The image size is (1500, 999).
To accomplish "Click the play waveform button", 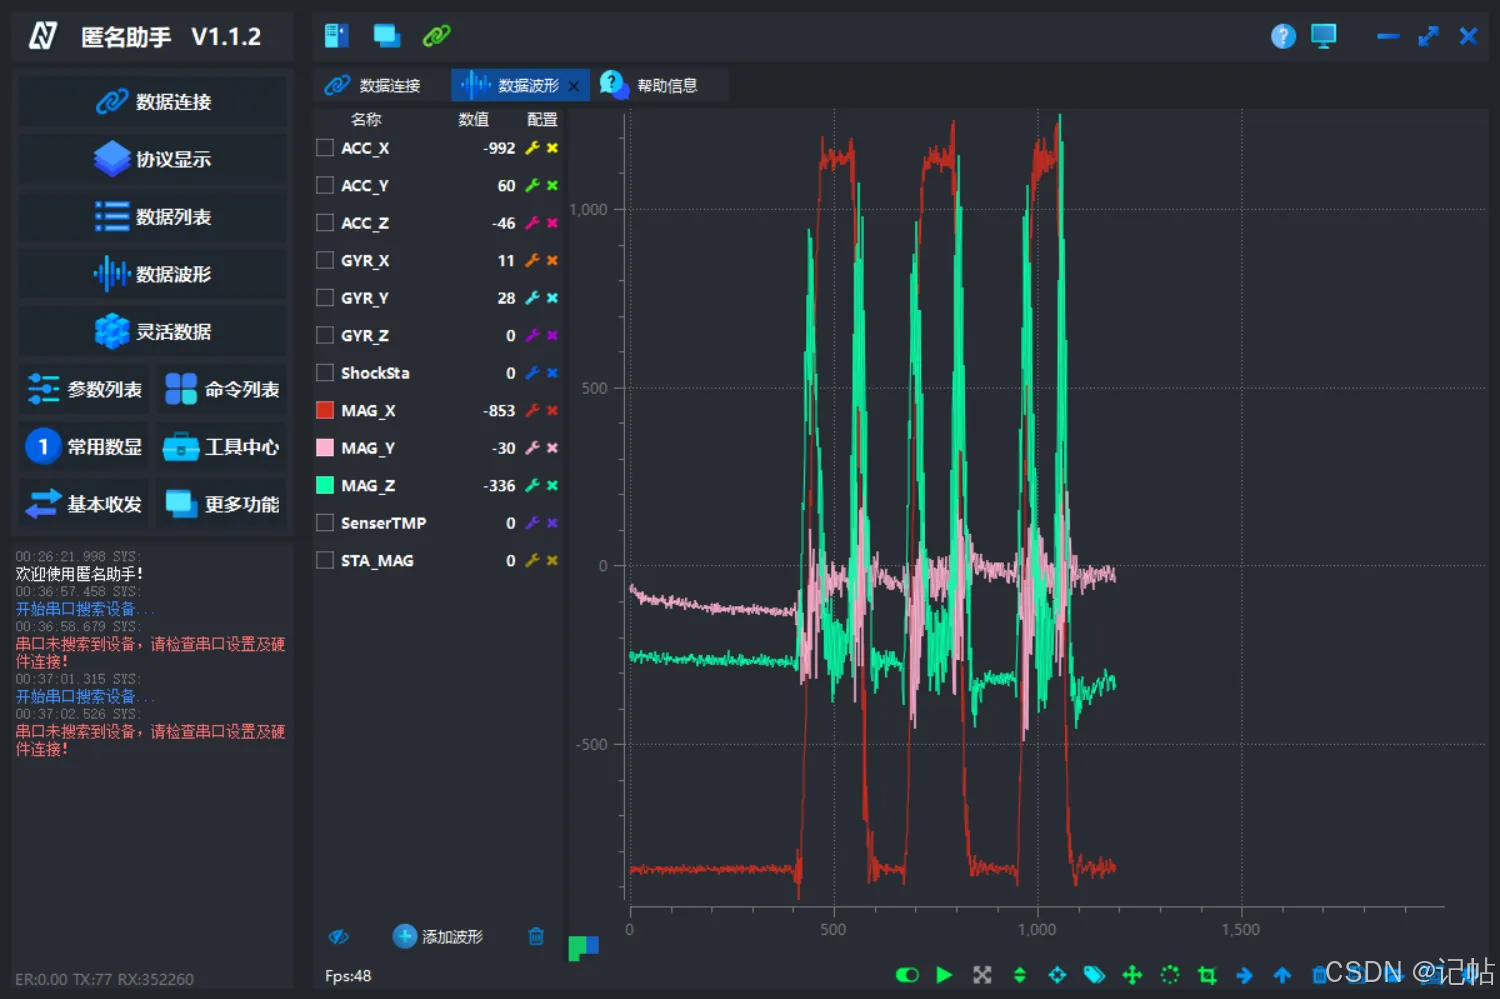I will coord(944,974).
